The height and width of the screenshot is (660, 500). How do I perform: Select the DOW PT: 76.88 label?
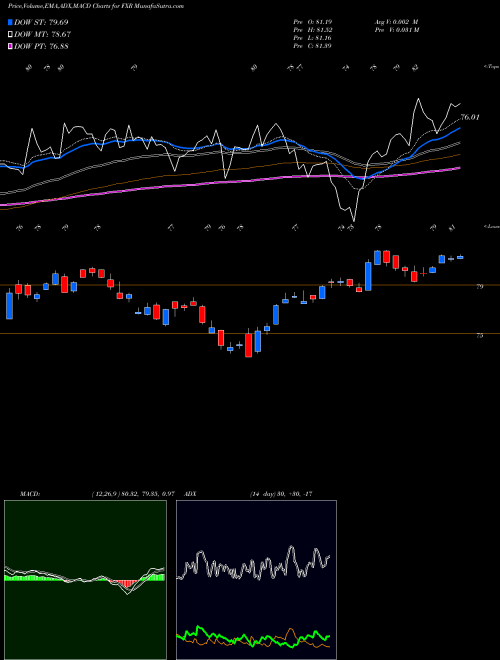(x=41, y=46)
